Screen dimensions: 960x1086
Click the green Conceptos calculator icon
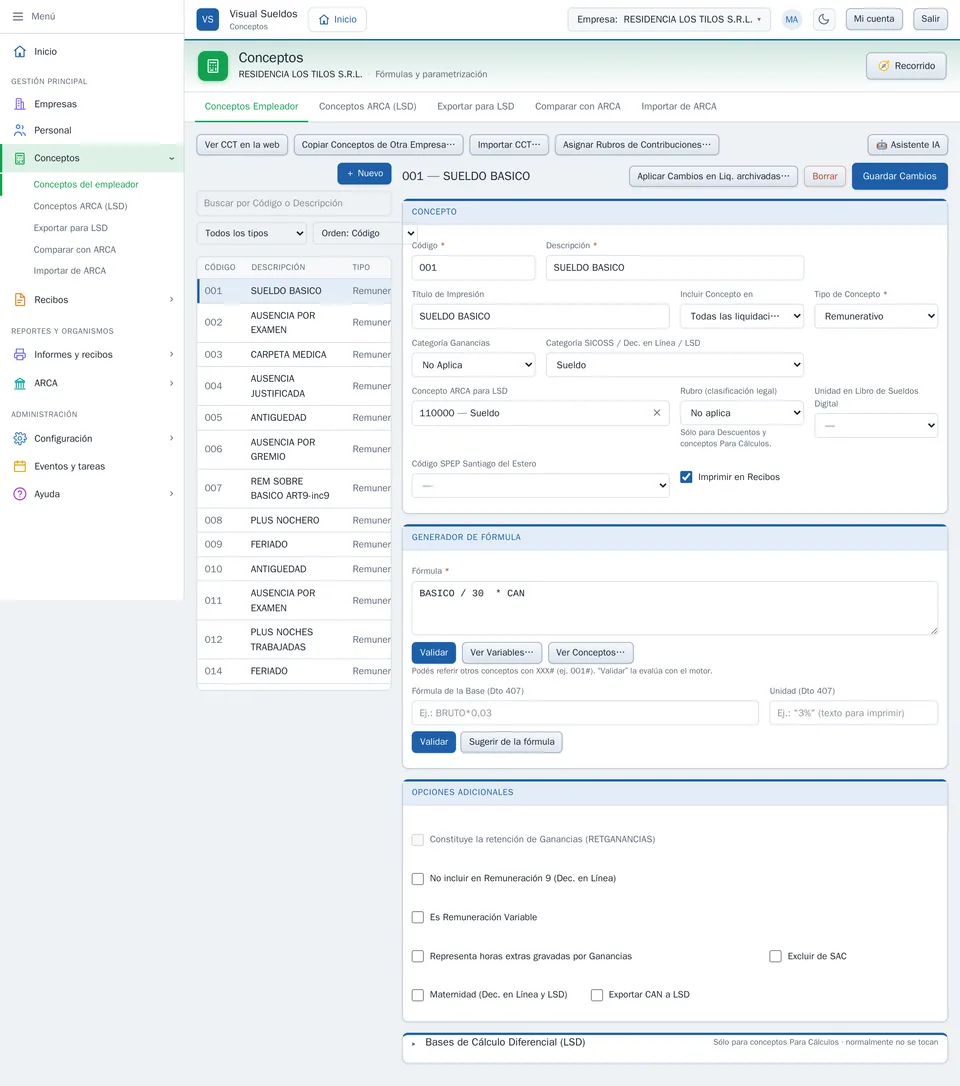click(x=213, y=66)
